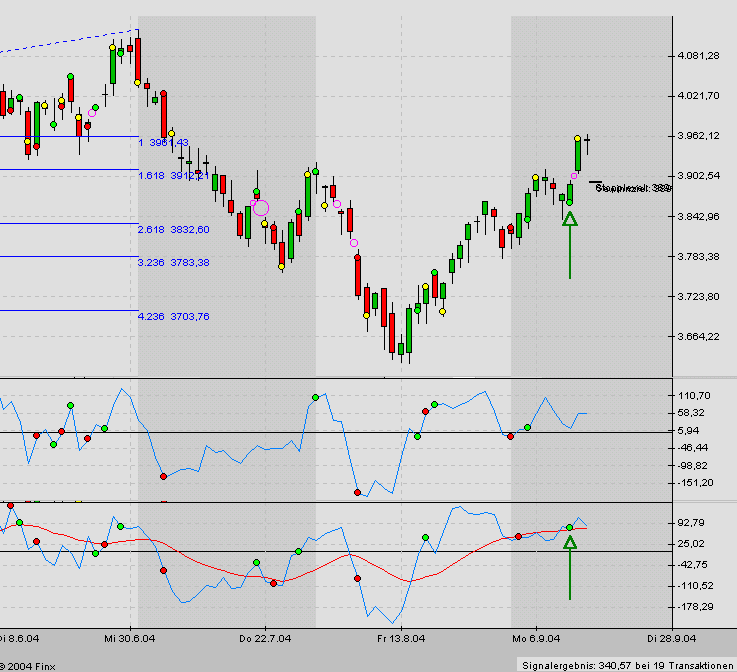Click the Fibonacci label 1 3961,43
The height and width of the screenshot is (672, 737).
[164, 142]
